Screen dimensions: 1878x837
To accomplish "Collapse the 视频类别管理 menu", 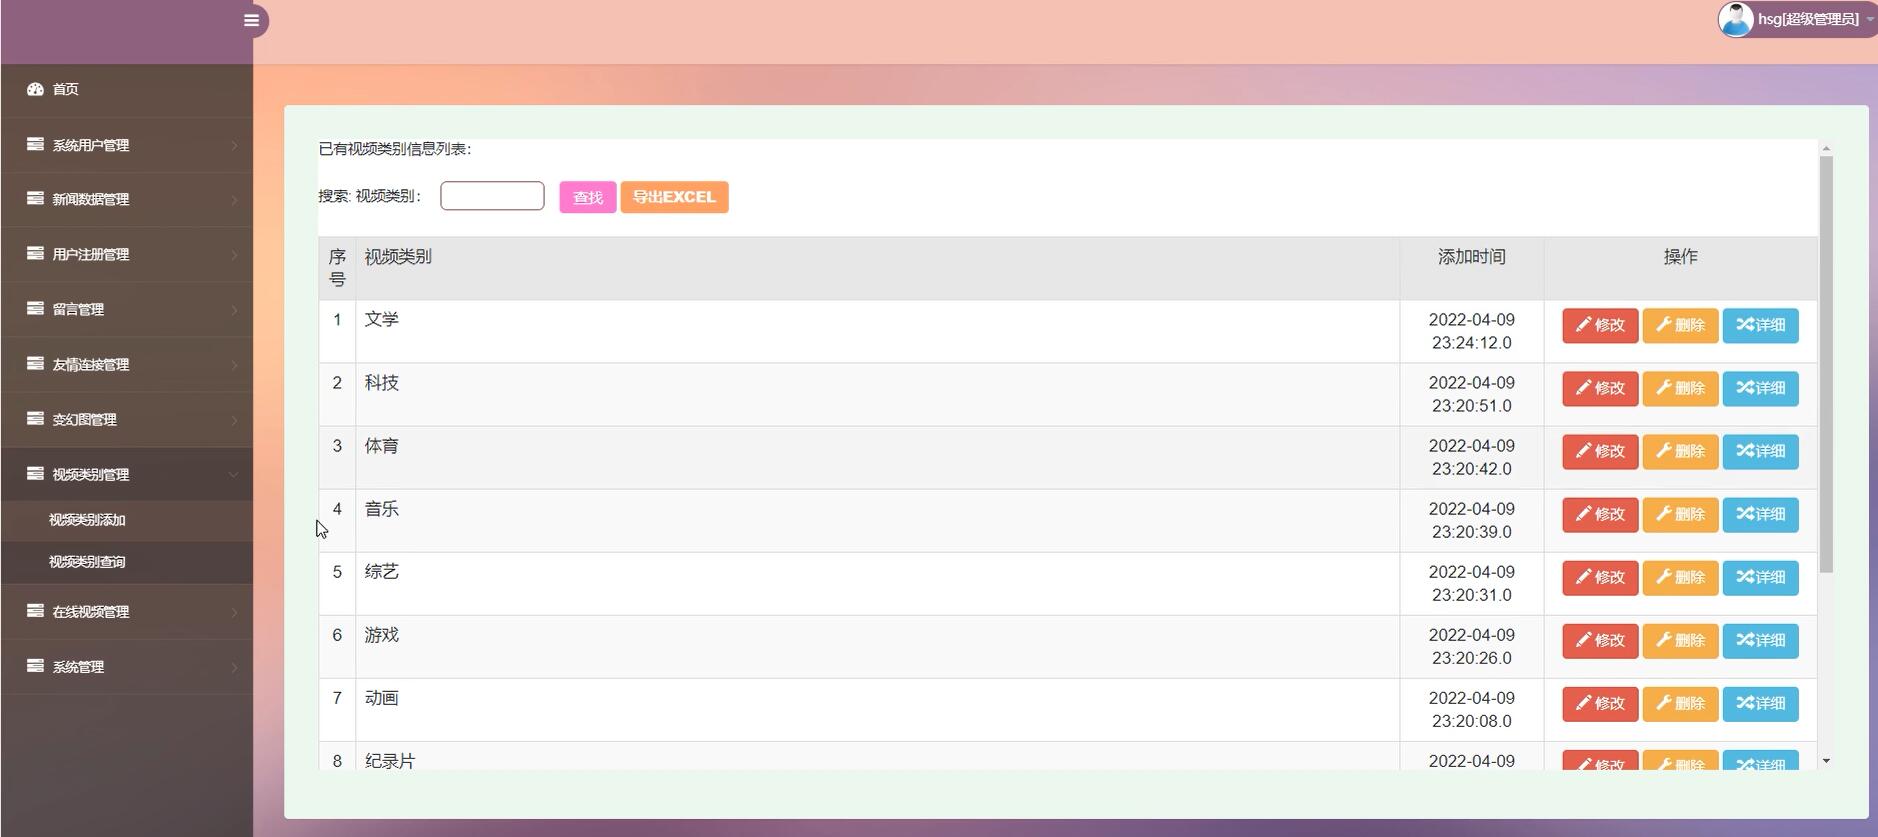I will tap(126, 474).
